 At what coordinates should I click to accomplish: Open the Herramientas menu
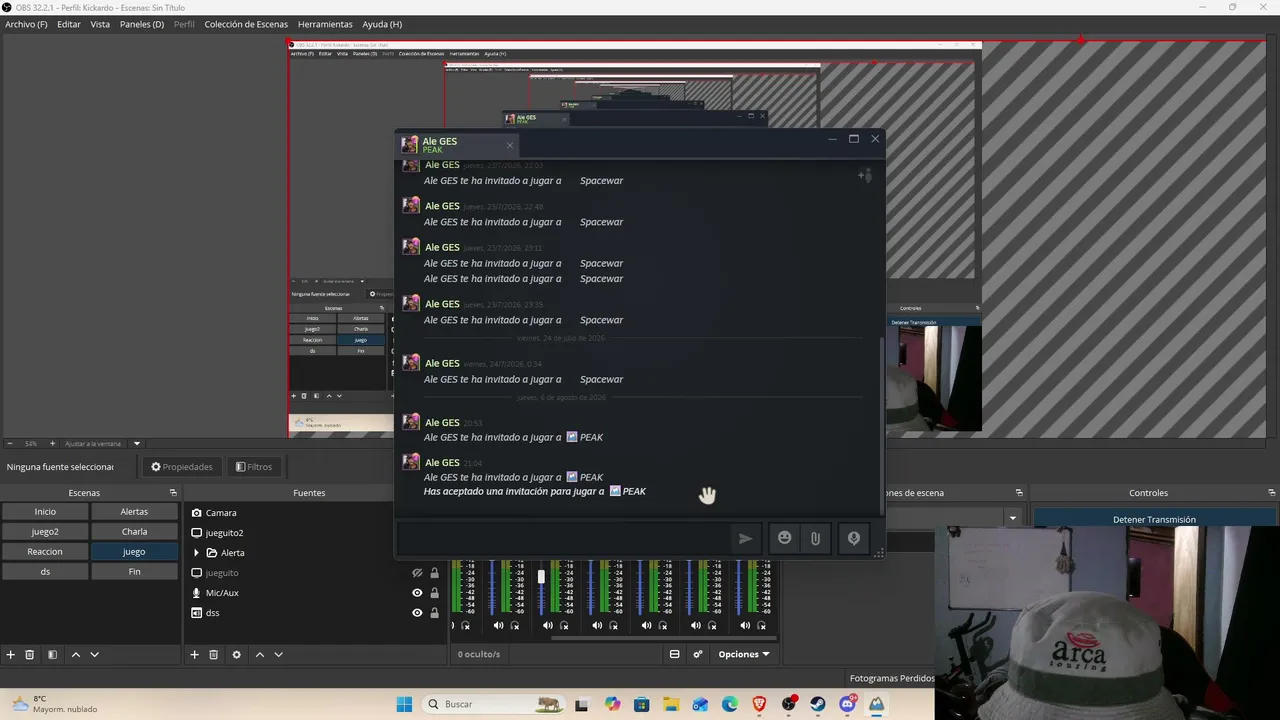click(325, 24)
